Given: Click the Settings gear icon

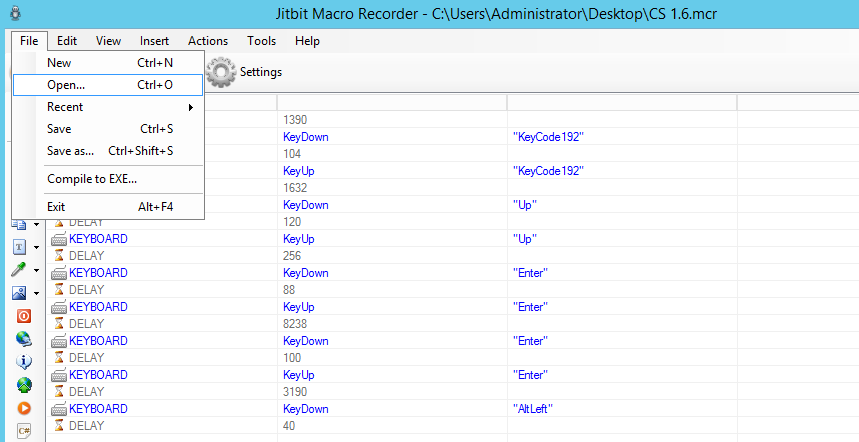Looking at the screenshot, I should coord(221,72).
